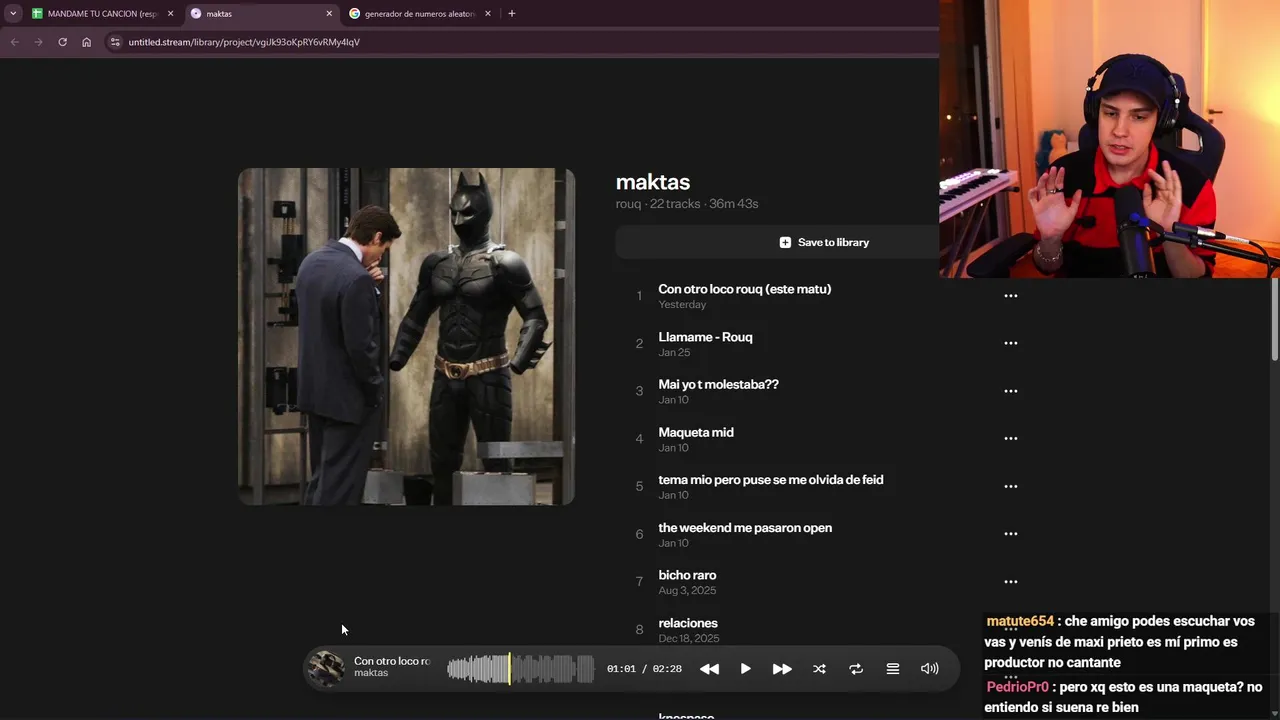The height and width of the screenshot is (720, 1280).
Task: Open options for Con otro loco rouq track
Action: click(1010, 296)
